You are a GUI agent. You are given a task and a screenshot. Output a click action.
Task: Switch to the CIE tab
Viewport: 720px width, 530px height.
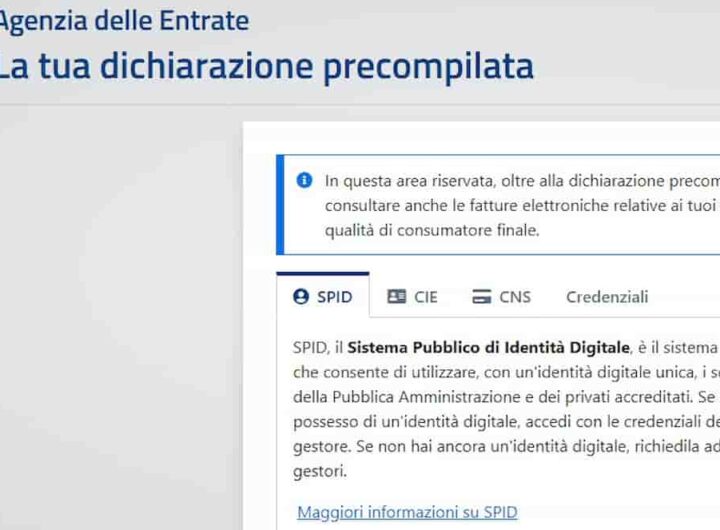(x=412, y=297)
